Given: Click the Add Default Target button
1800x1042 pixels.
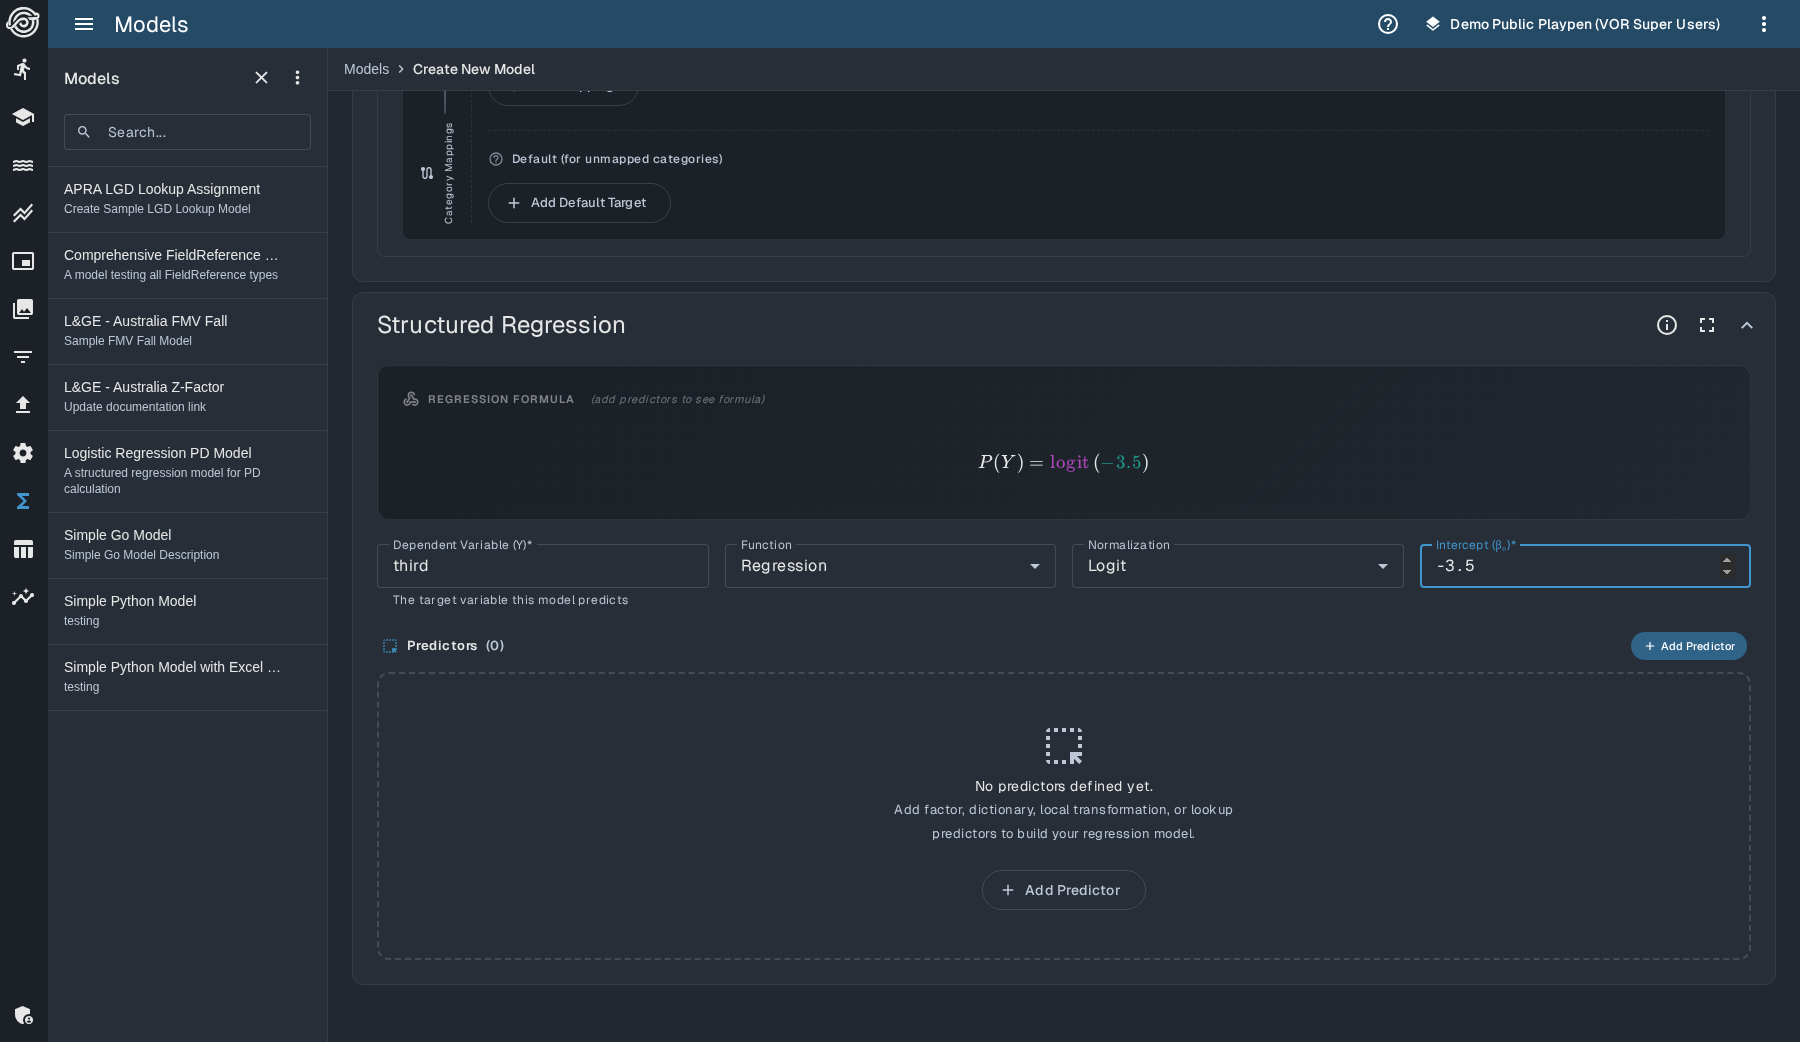Looking at the screenshot, I should (578, 203).
